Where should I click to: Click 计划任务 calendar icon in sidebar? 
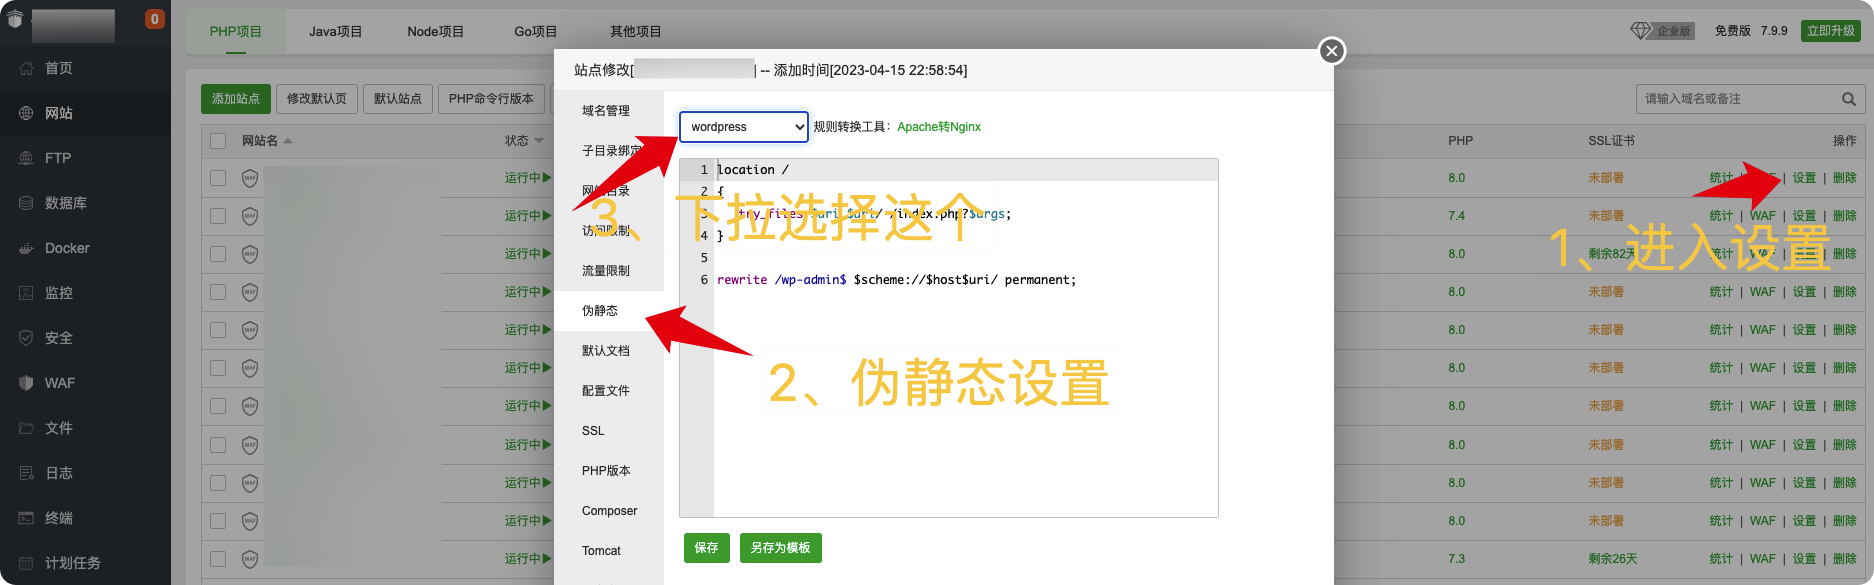[x=26, y=563]
